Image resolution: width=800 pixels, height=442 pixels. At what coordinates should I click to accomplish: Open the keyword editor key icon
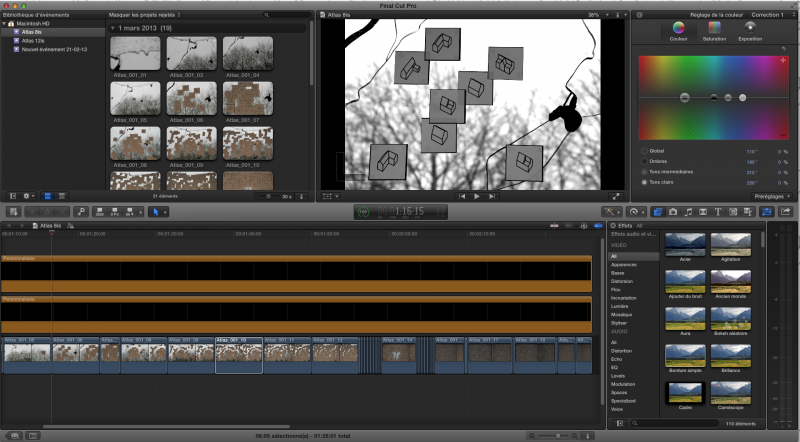[x=80, y=212]
